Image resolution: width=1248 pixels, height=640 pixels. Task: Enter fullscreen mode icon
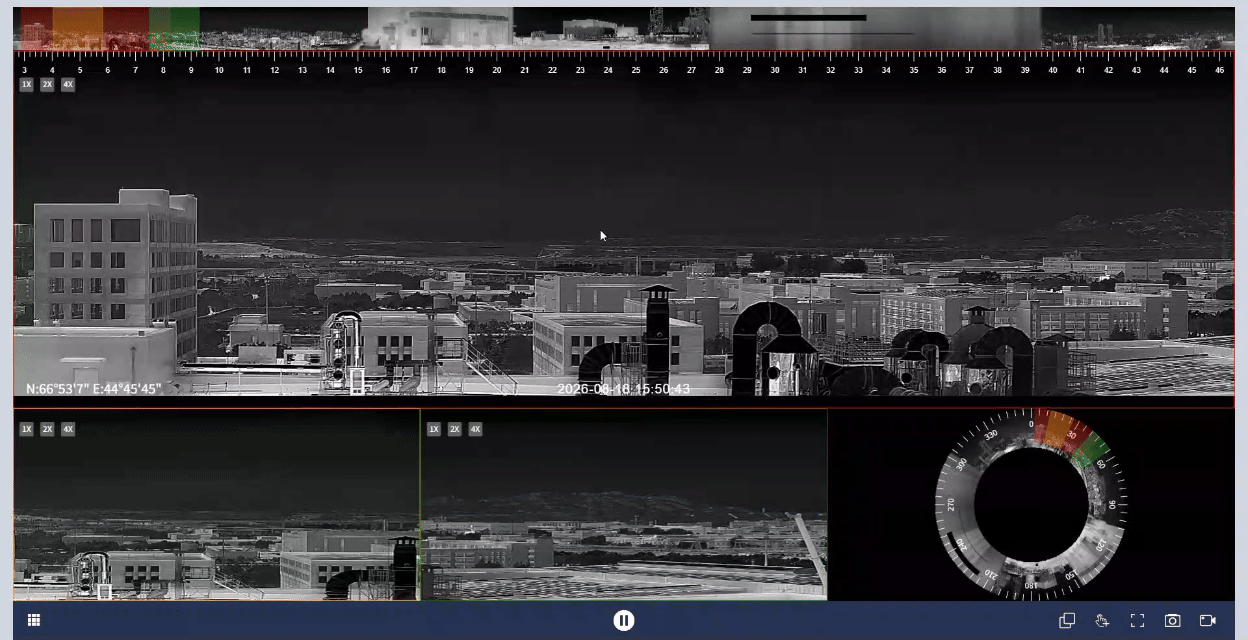(x=1137, y=620)
